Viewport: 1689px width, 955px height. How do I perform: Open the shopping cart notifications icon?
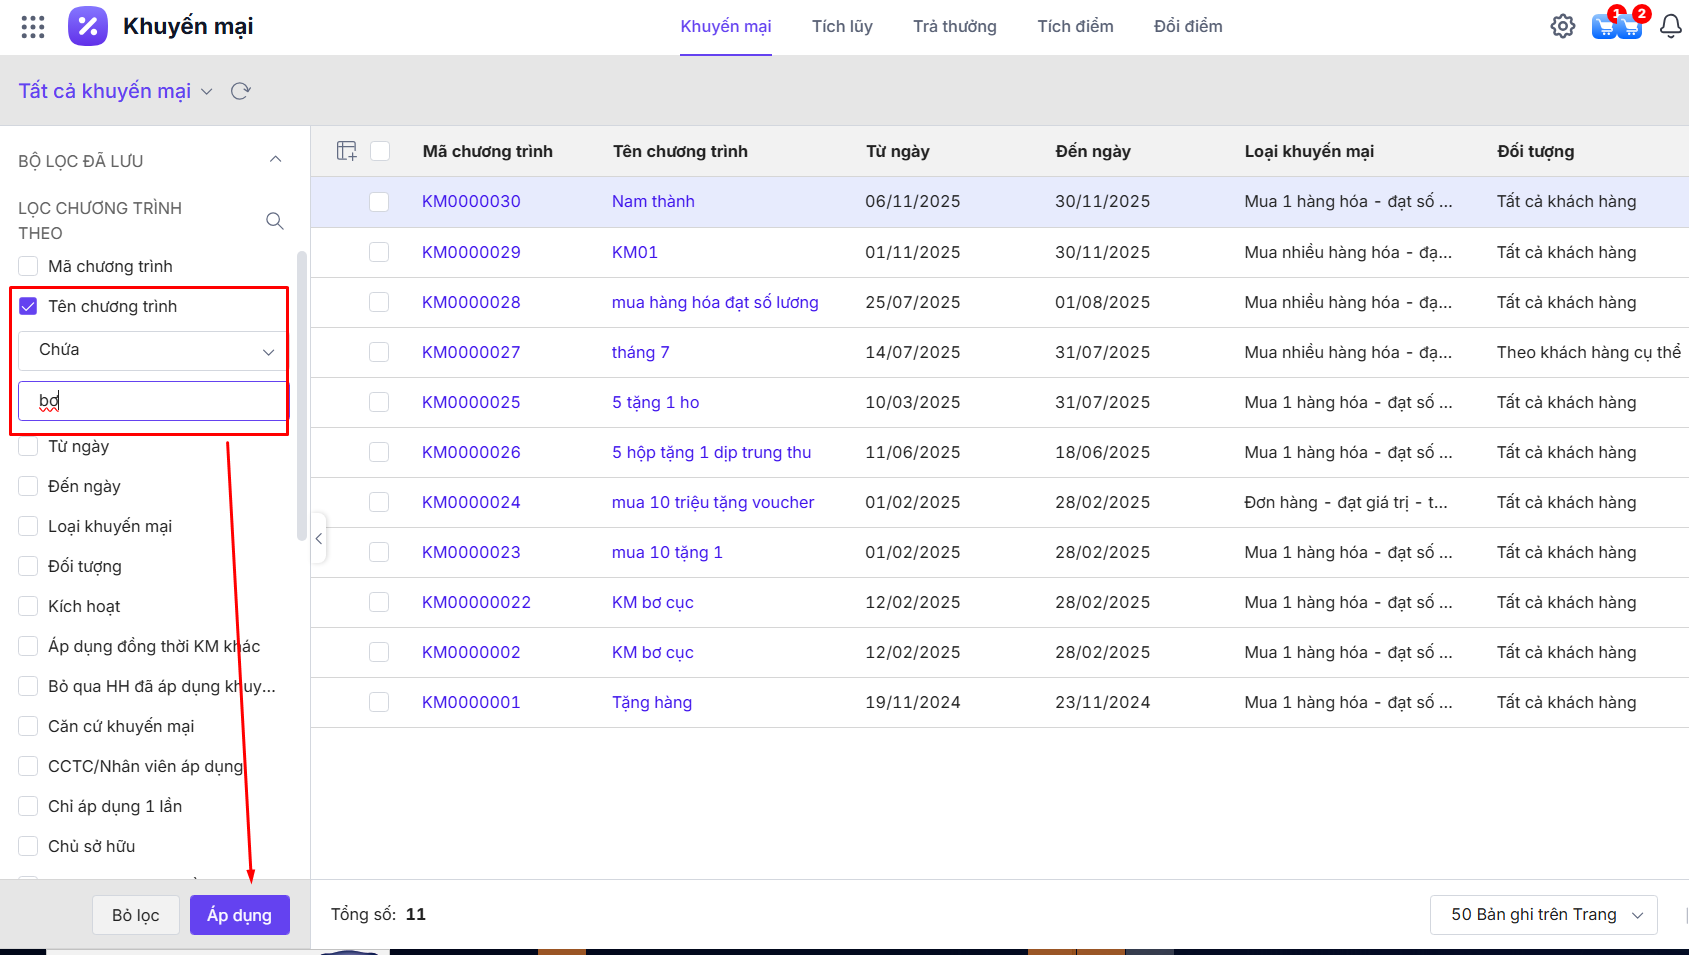[x=1616, y=26]
